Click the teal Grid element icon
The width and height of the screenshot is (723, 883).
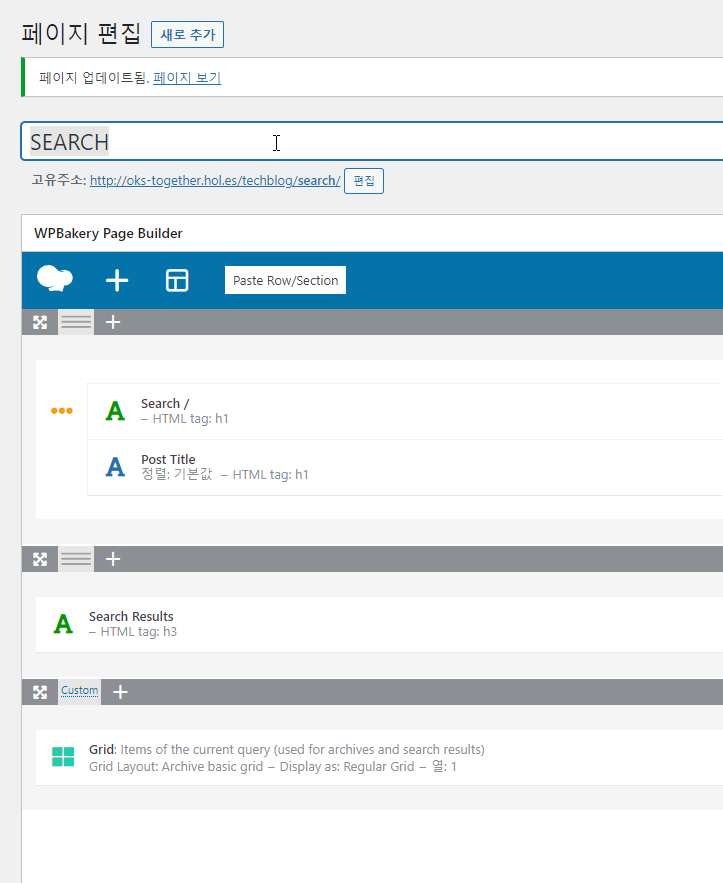pyautogui.click(x=63, y=757)
